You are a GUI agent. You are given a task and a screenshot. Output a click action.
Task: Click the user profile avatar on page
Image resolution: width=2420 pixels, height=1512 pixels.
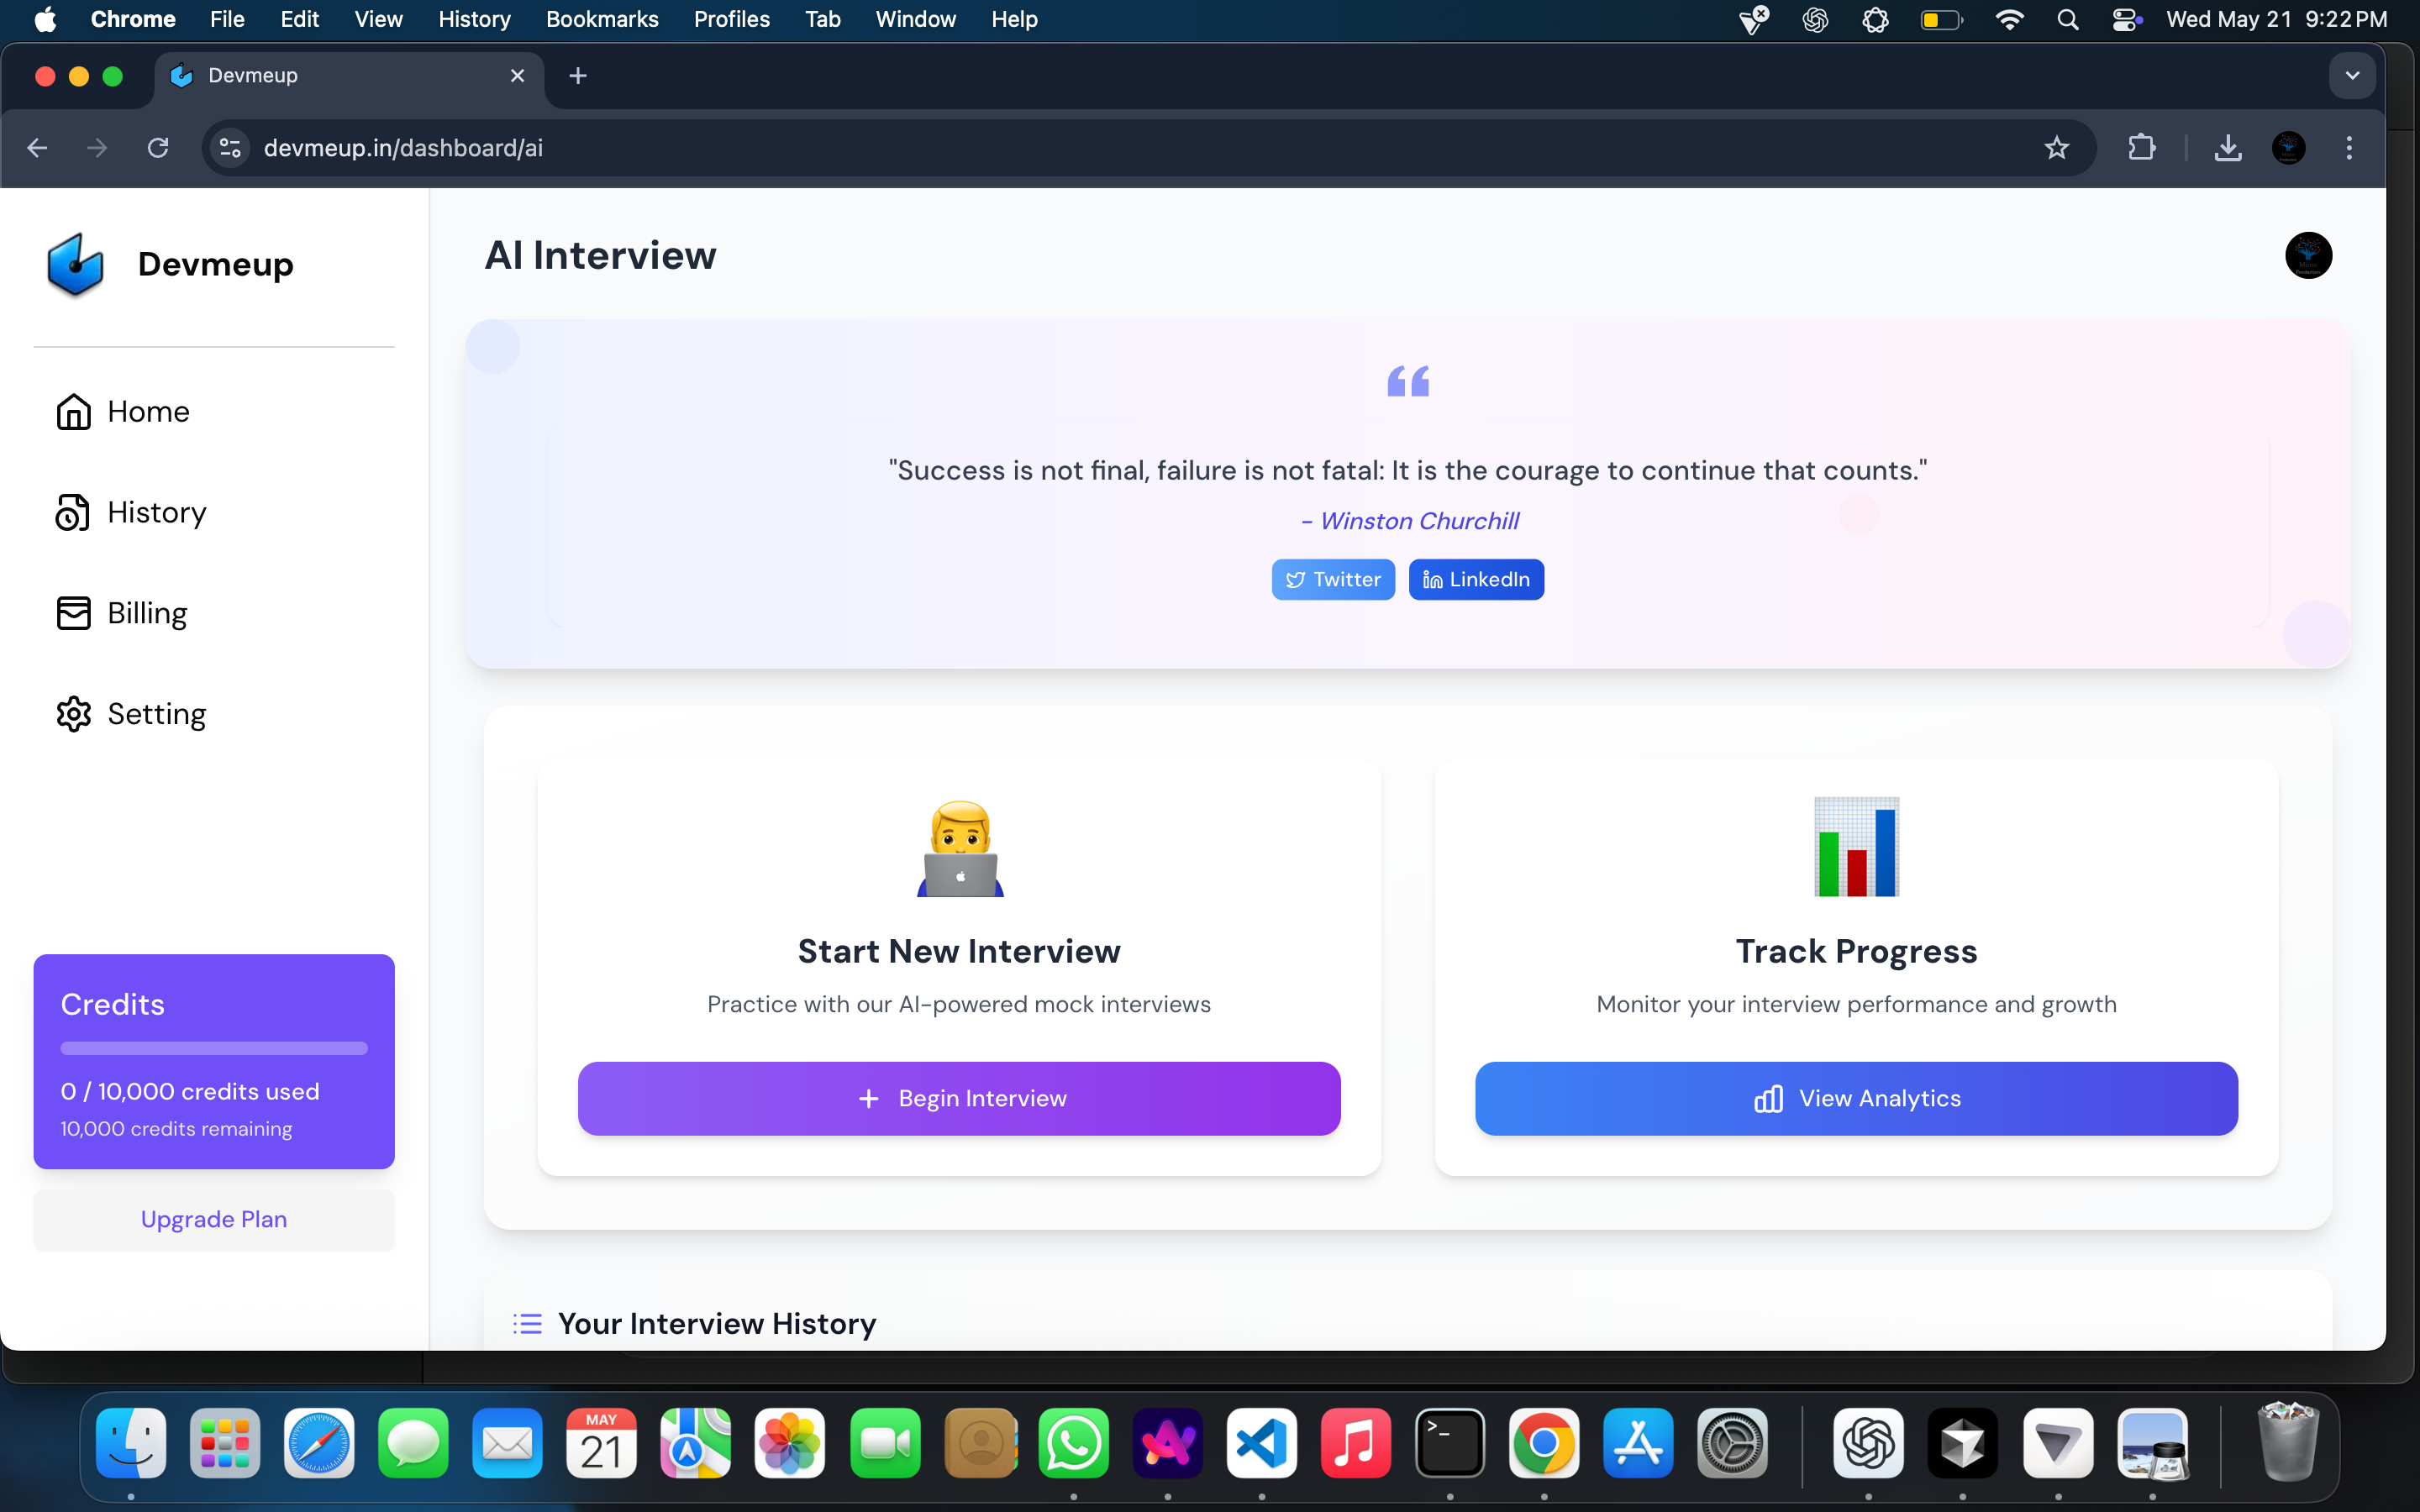2308,255
